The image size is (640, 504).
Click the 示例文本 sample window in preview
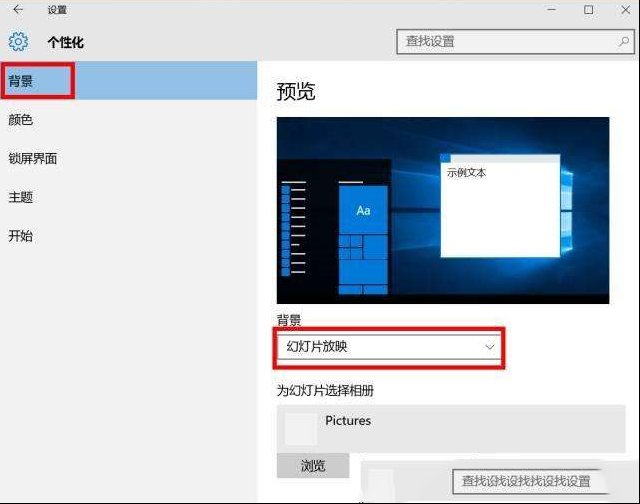tap(500, 205)
